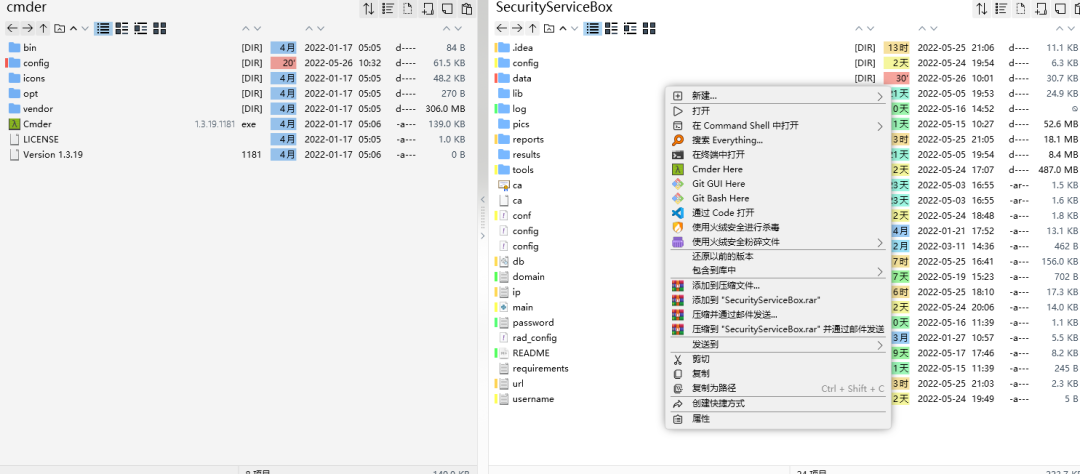Expand the 在 Command Shell 中打开 submenu arrow
Viewport: 1080px width, 474px height.
880,126
